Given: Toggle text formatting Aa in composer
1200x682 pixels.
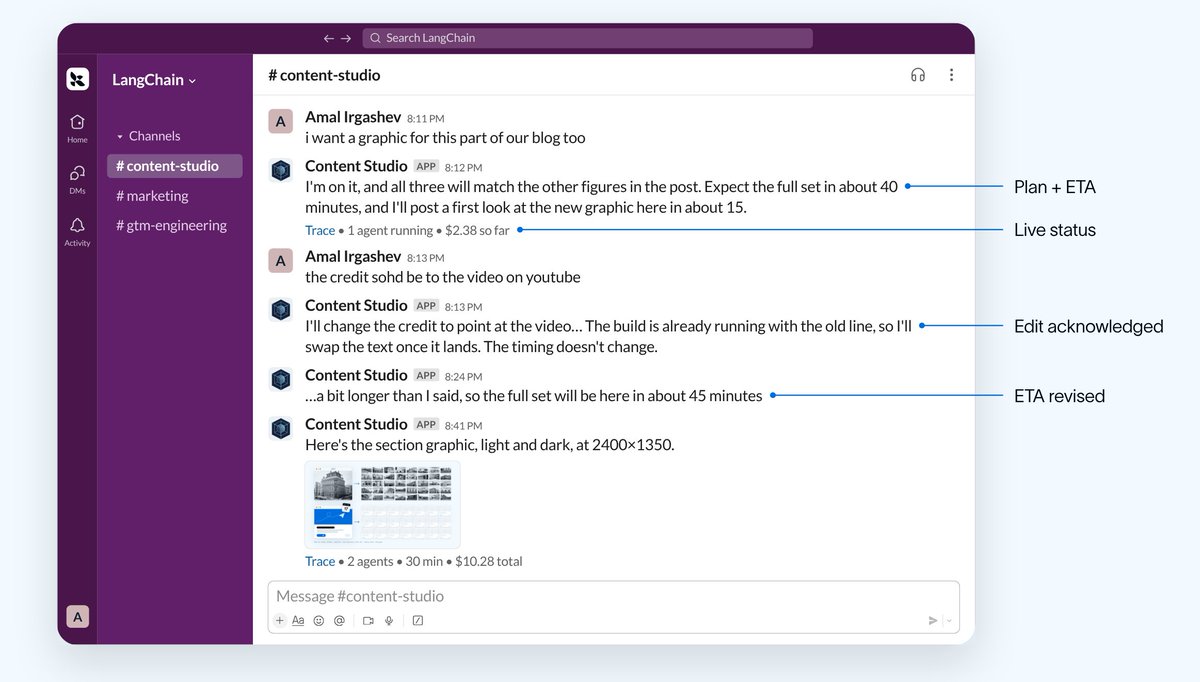Looking at the screenshot, I should point(298,620).
